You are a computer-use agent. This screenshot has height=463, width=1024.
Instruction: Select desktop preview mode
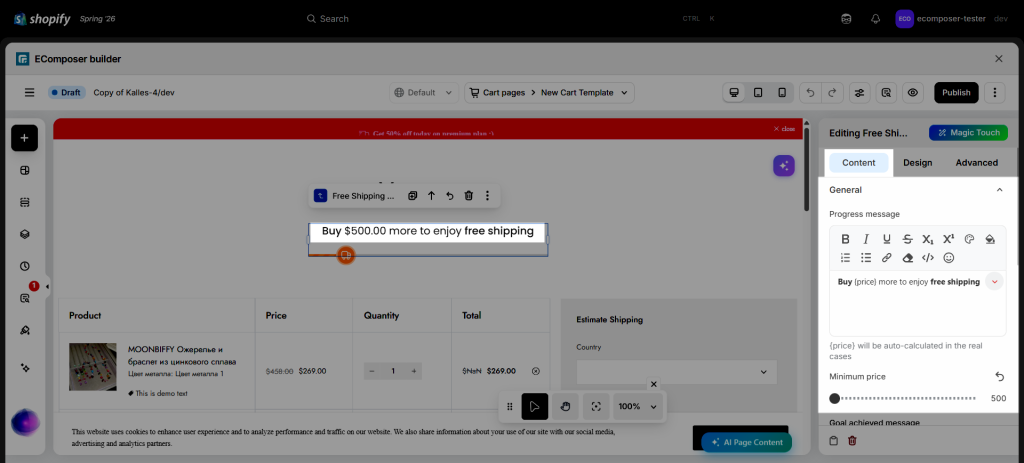734,93
